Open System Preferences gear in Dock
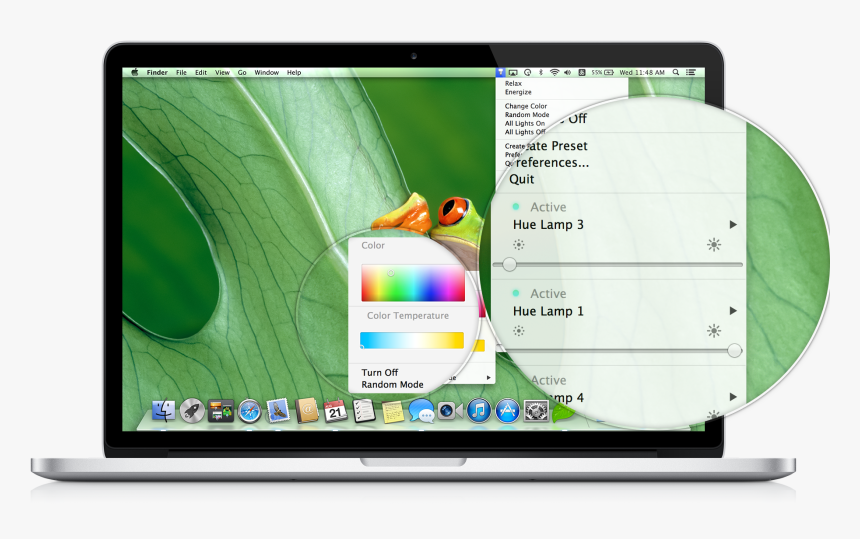The width and height of the screenshot is (860, 539). 536,411
